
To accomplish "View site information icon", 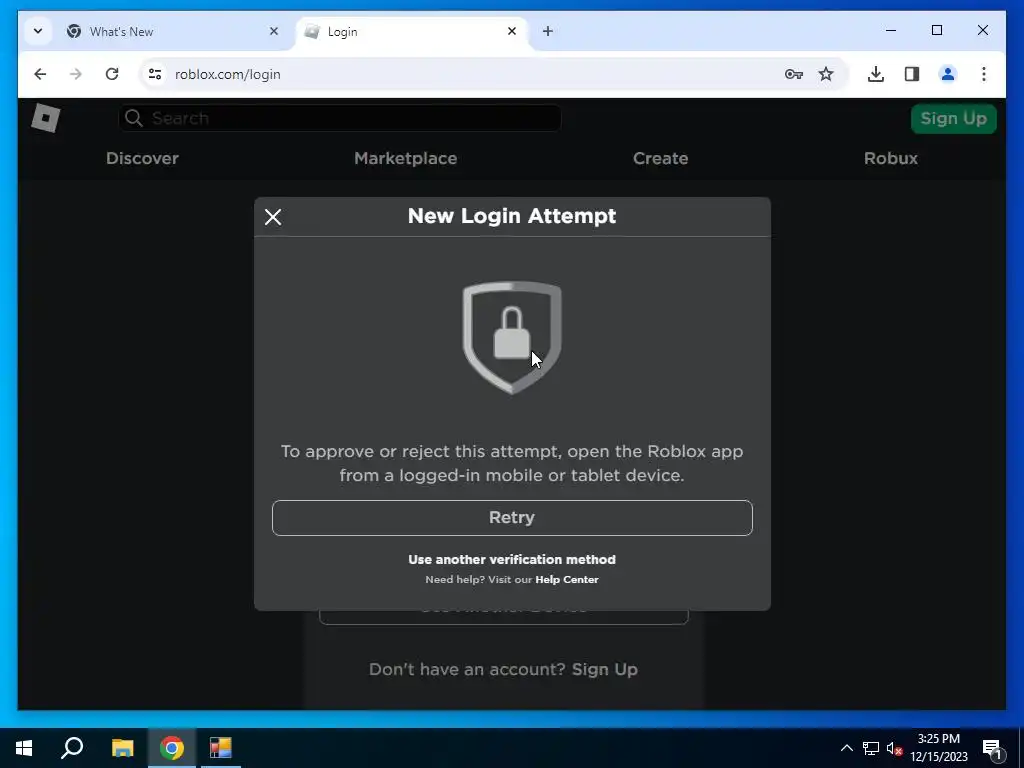I will pos(155,74).
